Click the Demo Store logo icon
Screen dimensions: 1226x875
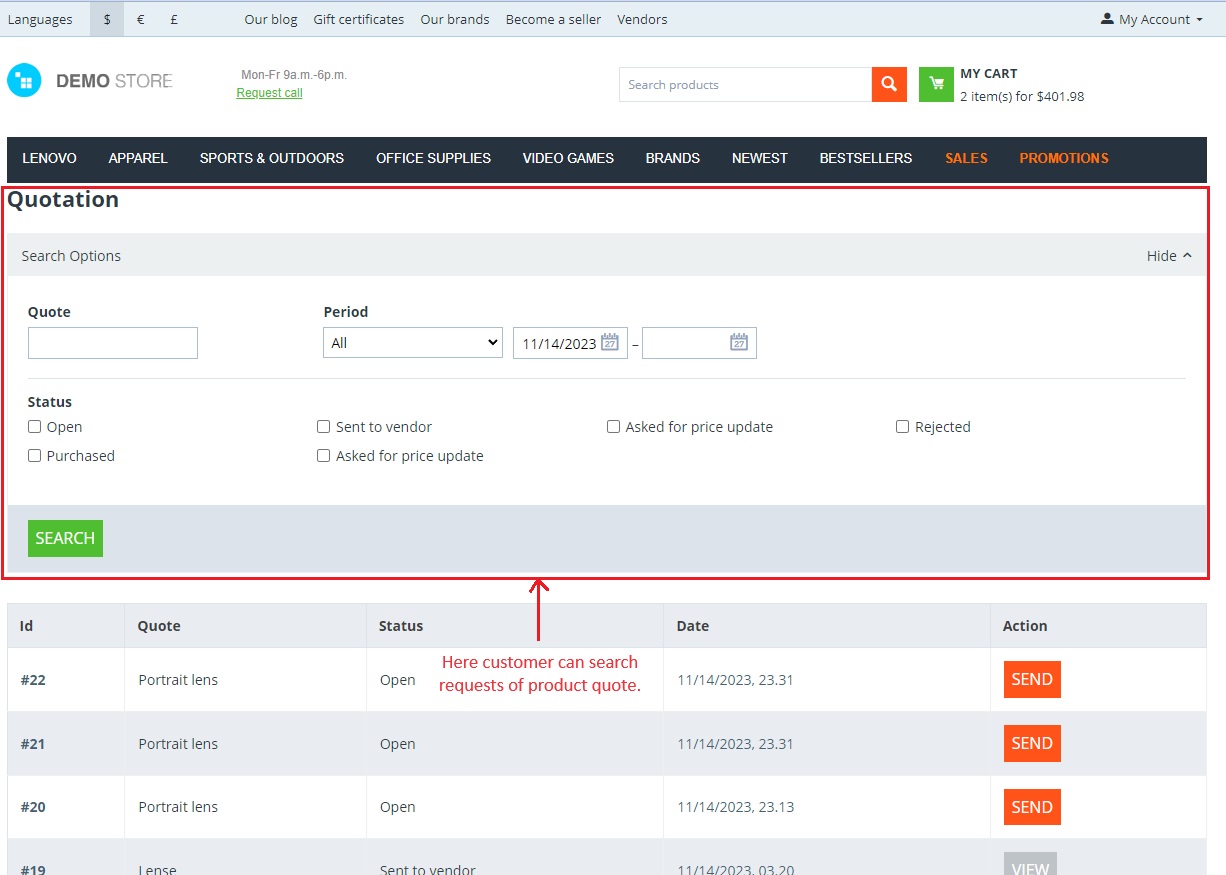point(24,81)
